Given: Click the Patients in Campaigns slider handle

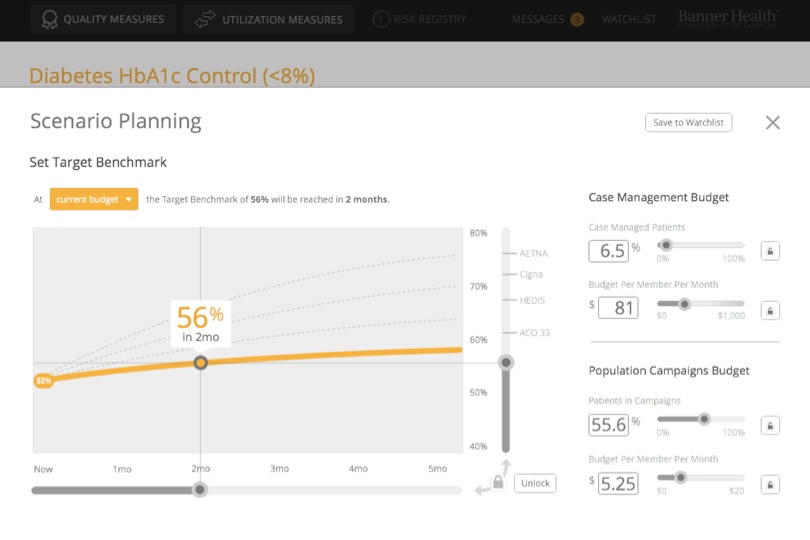Looking at the screenshot, I should click(x=704, y=419).
